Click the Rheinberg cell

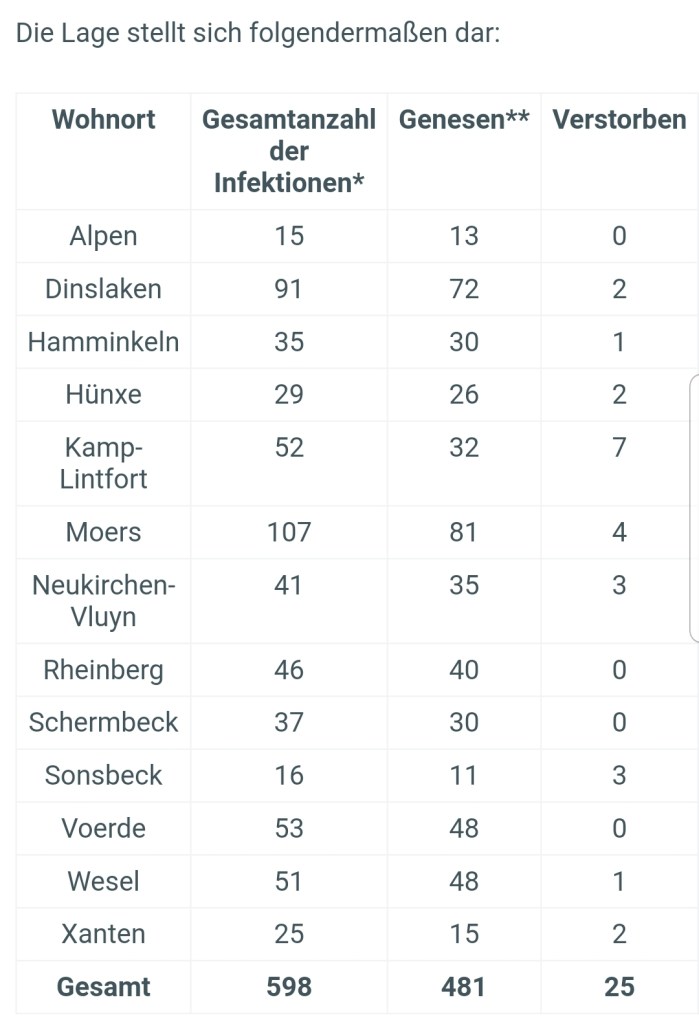(103, 670)
